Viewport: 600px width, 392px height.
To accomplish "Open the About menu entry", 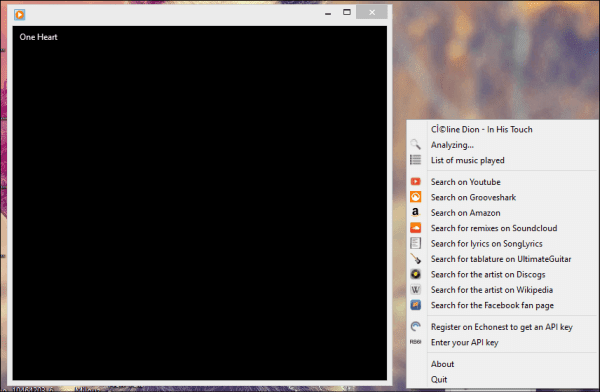I will point(502,364).
